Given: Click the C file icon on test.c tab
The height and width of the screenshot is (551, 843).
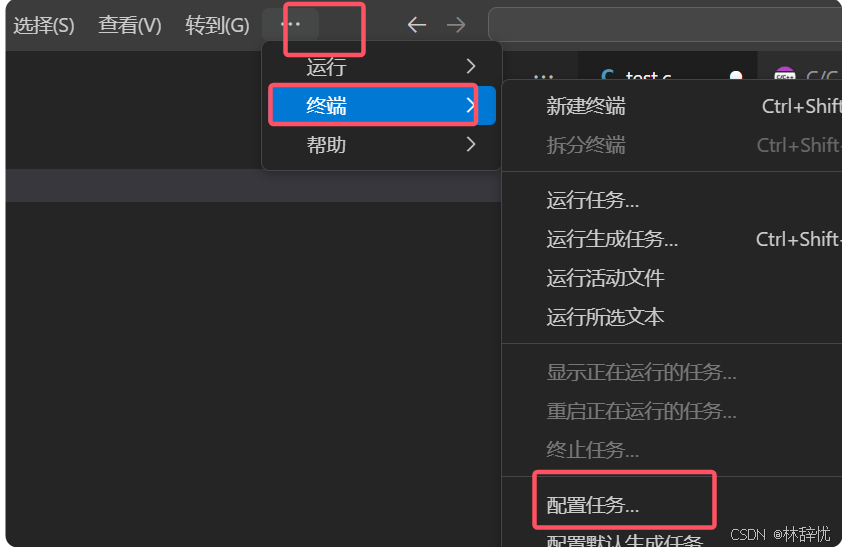Looking at the screenshot, I should pyautogui.click(x=608, y=75).
